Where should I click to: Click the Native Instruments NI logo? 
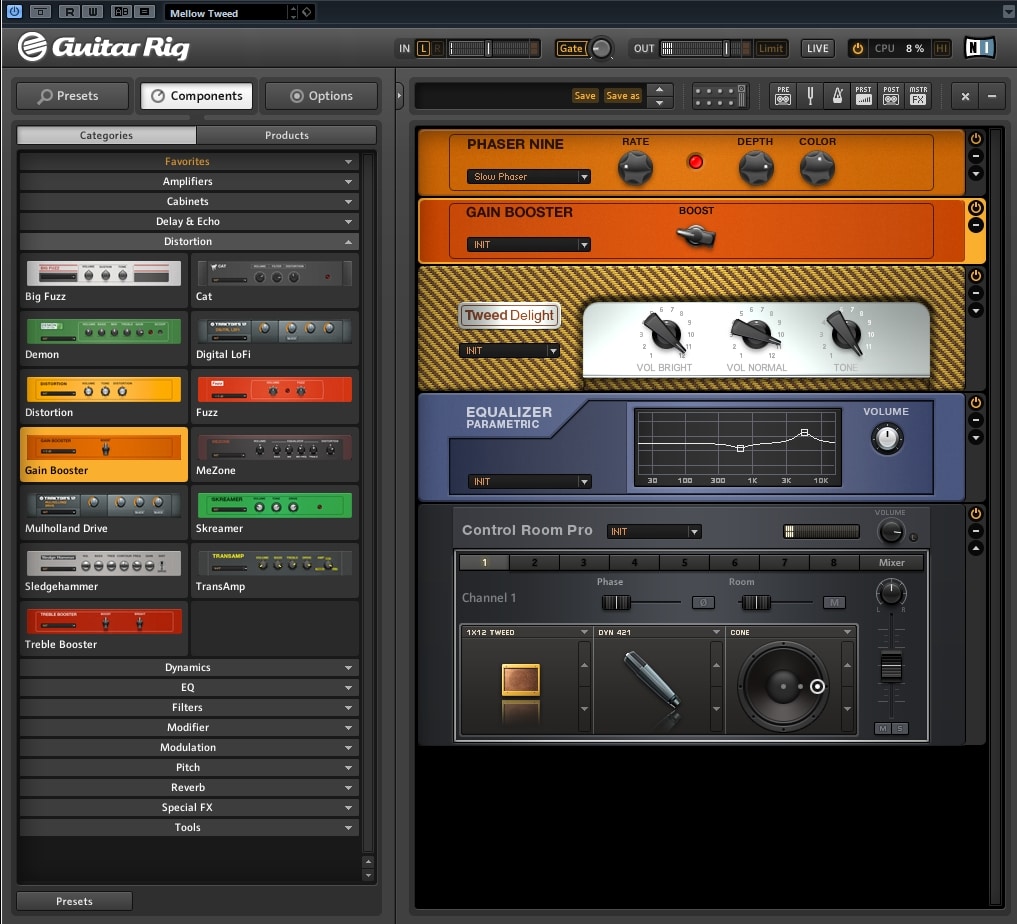click(x=979, y=48)
